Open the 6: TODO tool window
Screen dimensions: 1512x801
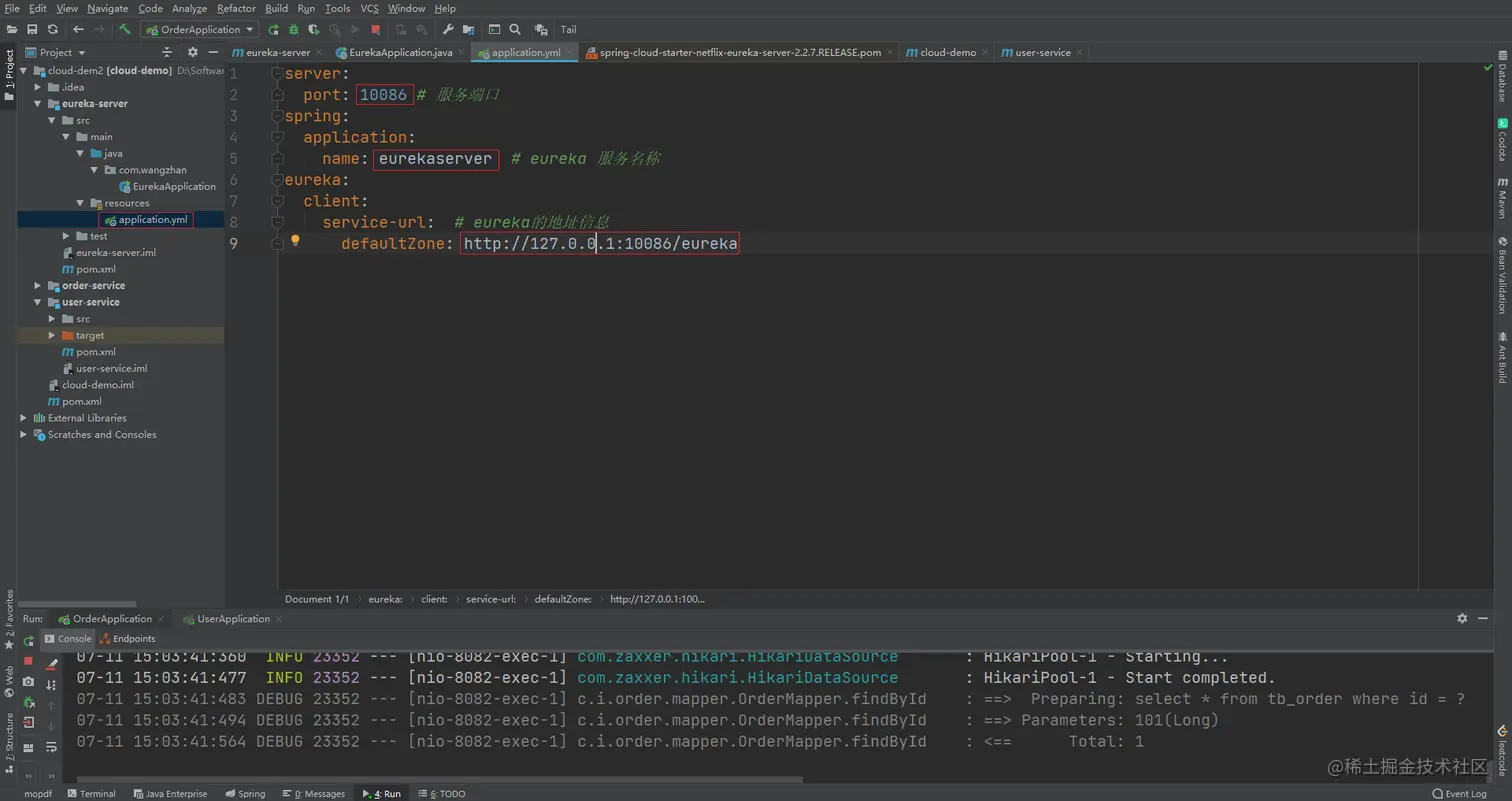click(x=441, y=794)
